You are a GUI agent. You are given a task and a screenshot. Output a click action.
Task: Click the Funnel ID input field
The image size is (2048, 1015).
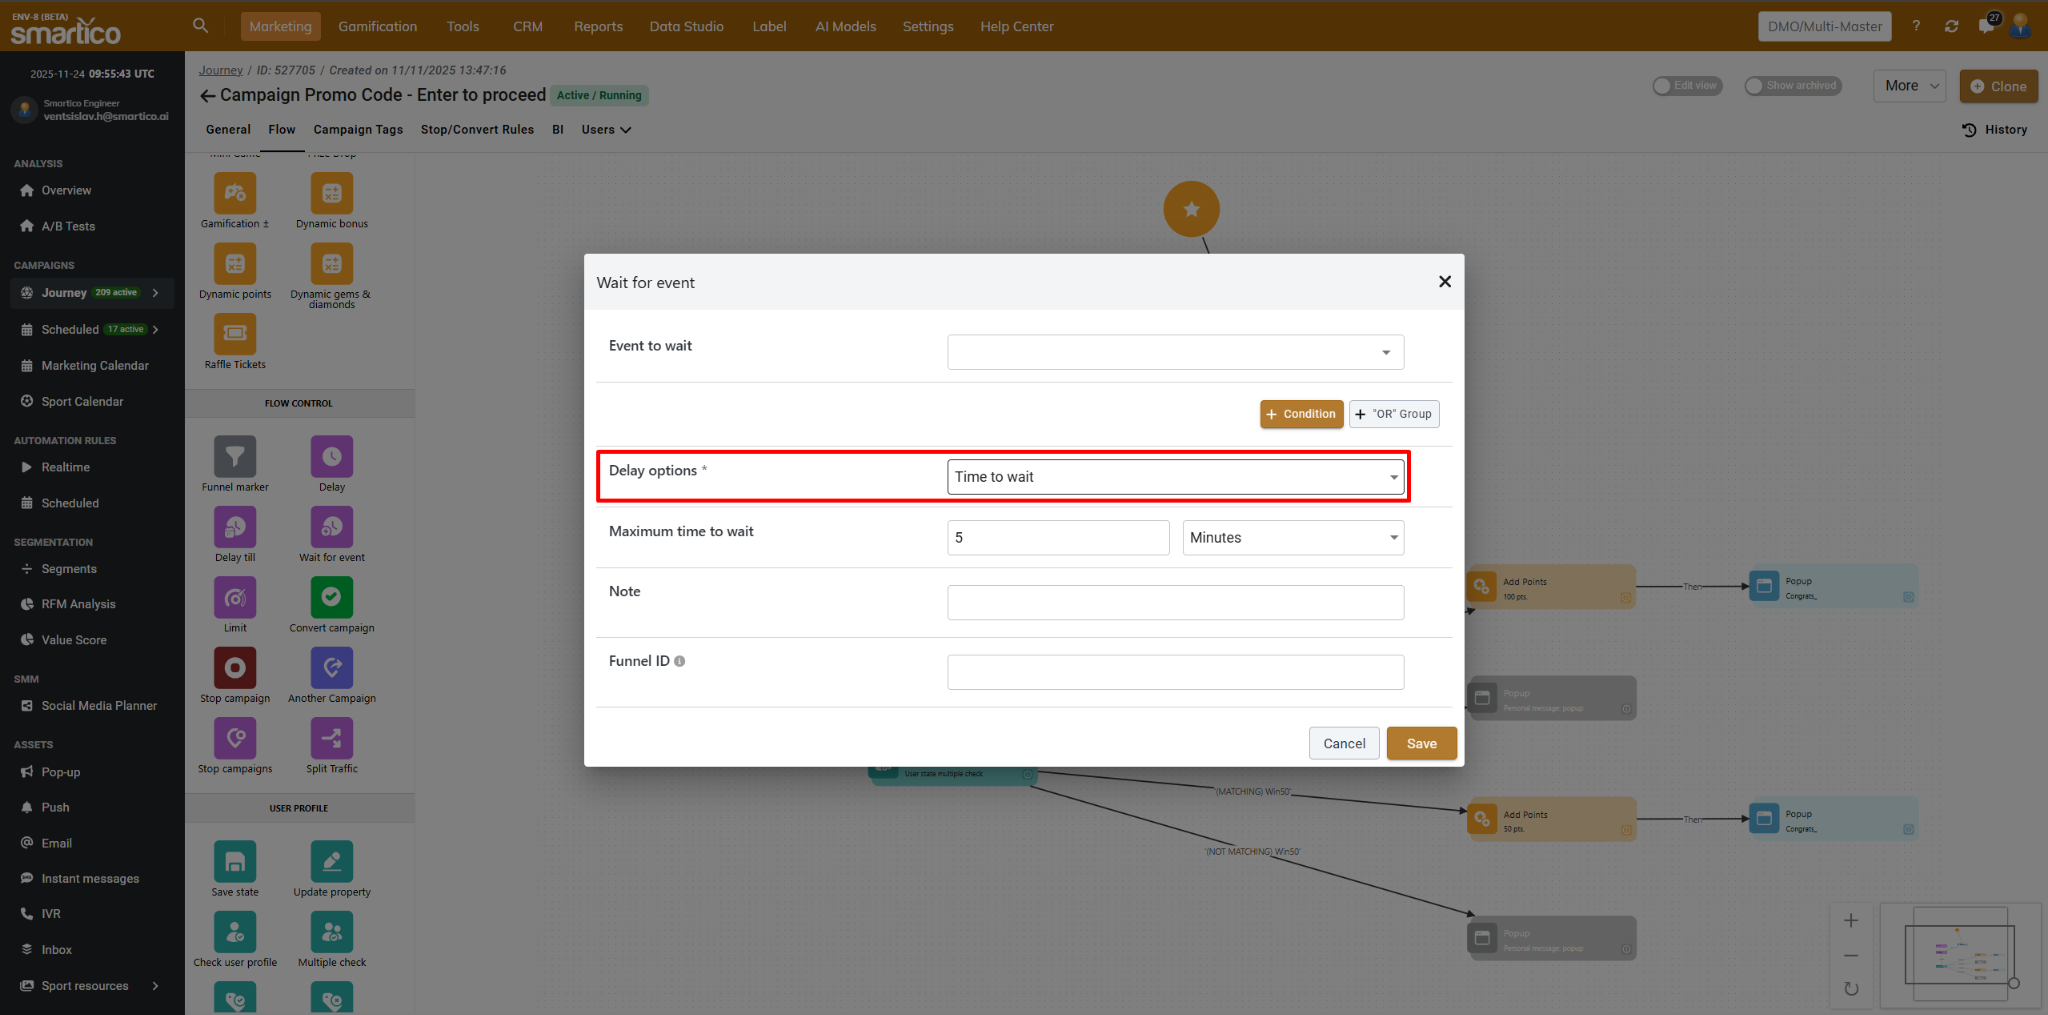point(1175,672)
